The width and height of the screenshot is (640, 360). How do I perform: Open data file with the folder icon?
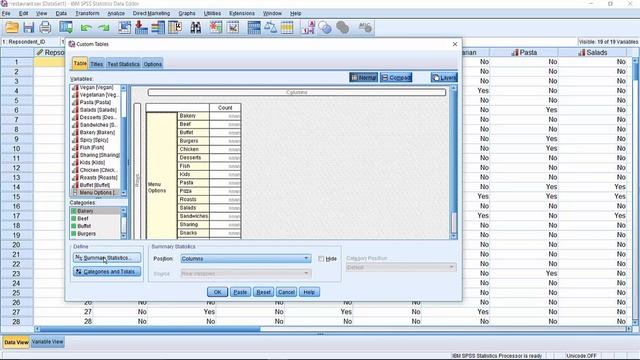[12, 28]
